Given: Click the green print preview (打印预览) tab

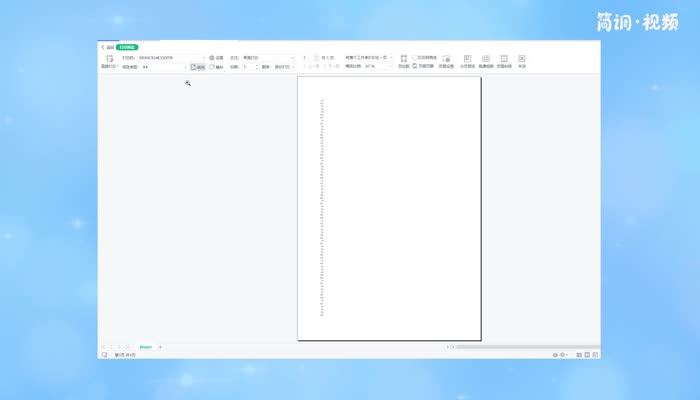Looking at the screenshot, I should (x=128, y=47).
